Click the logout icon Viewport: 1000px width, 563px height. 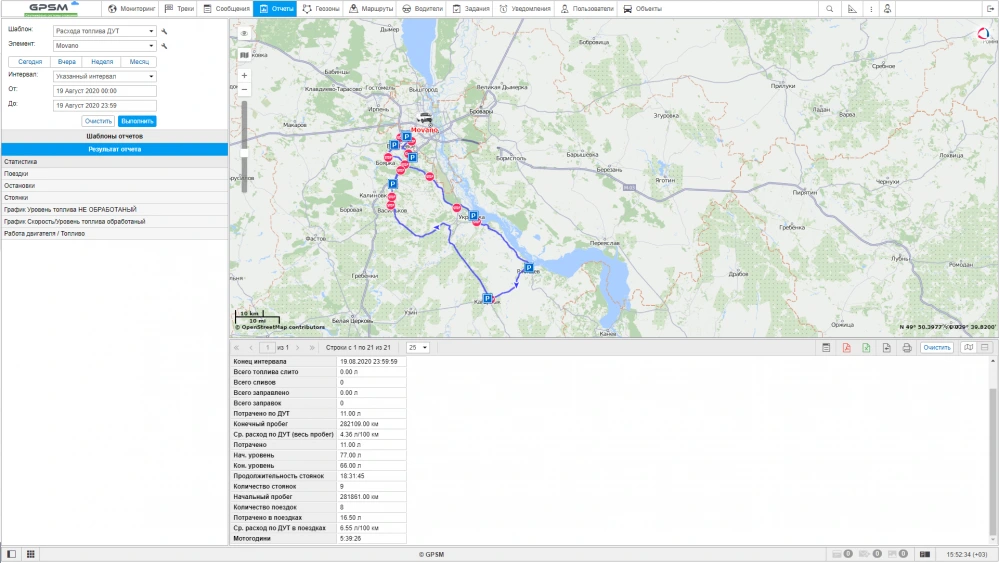(x=990, y=9)
